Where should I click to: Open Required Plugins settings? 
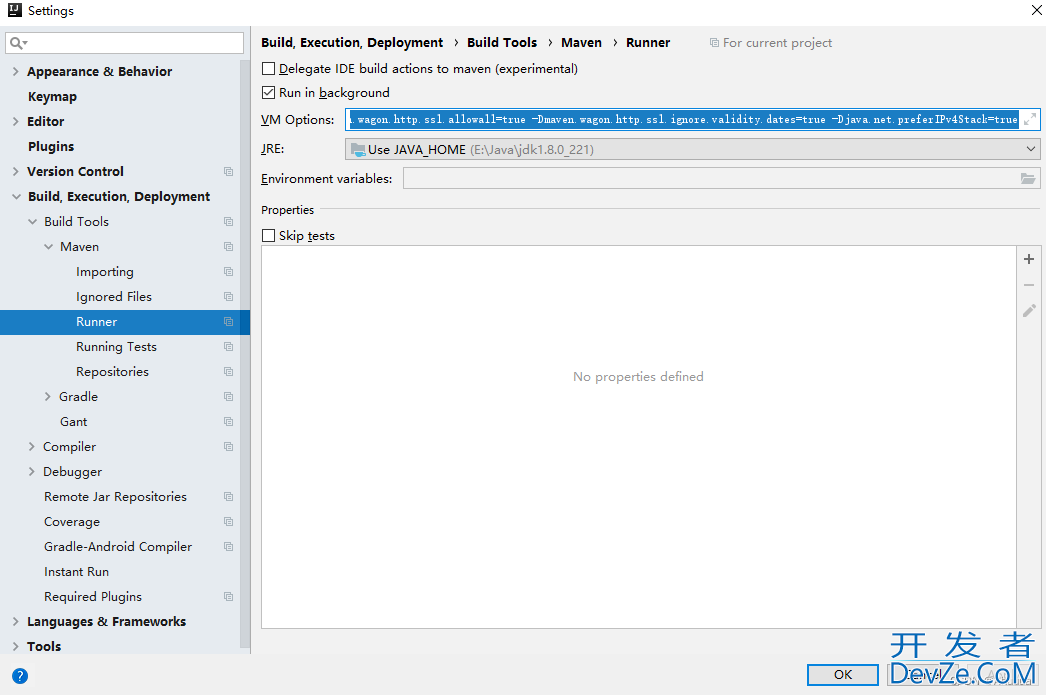click(93, 597)
